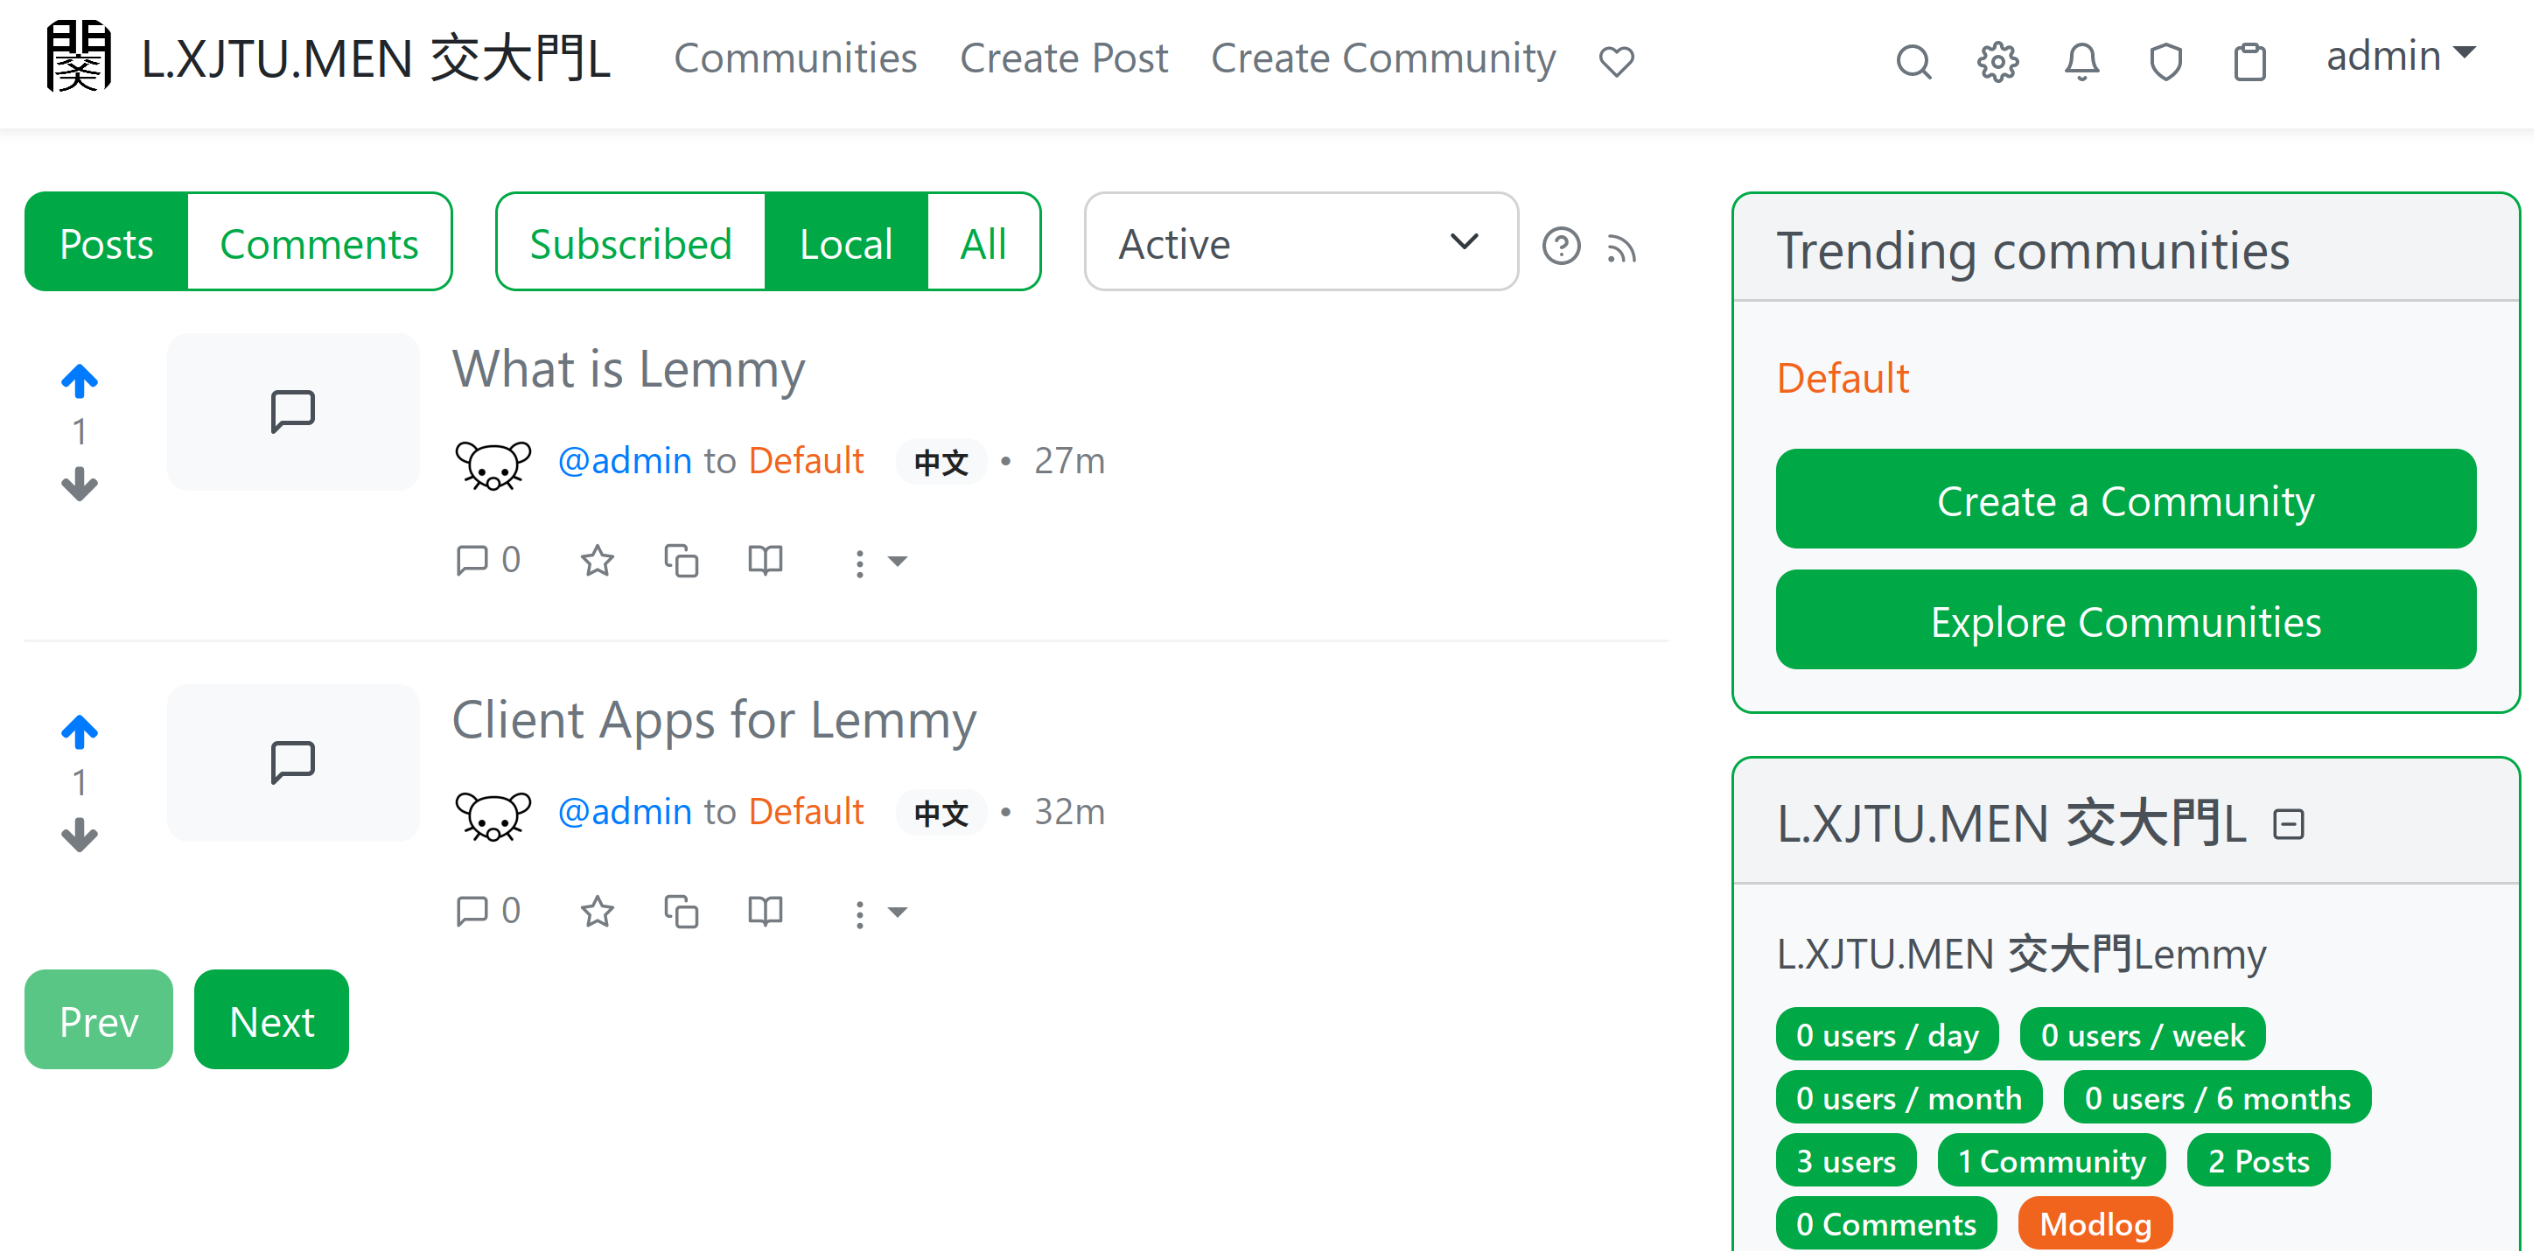The image size is (2534, 1251).
Task: Open admin settings gear icon
Action: click(x=1997, y=62)
